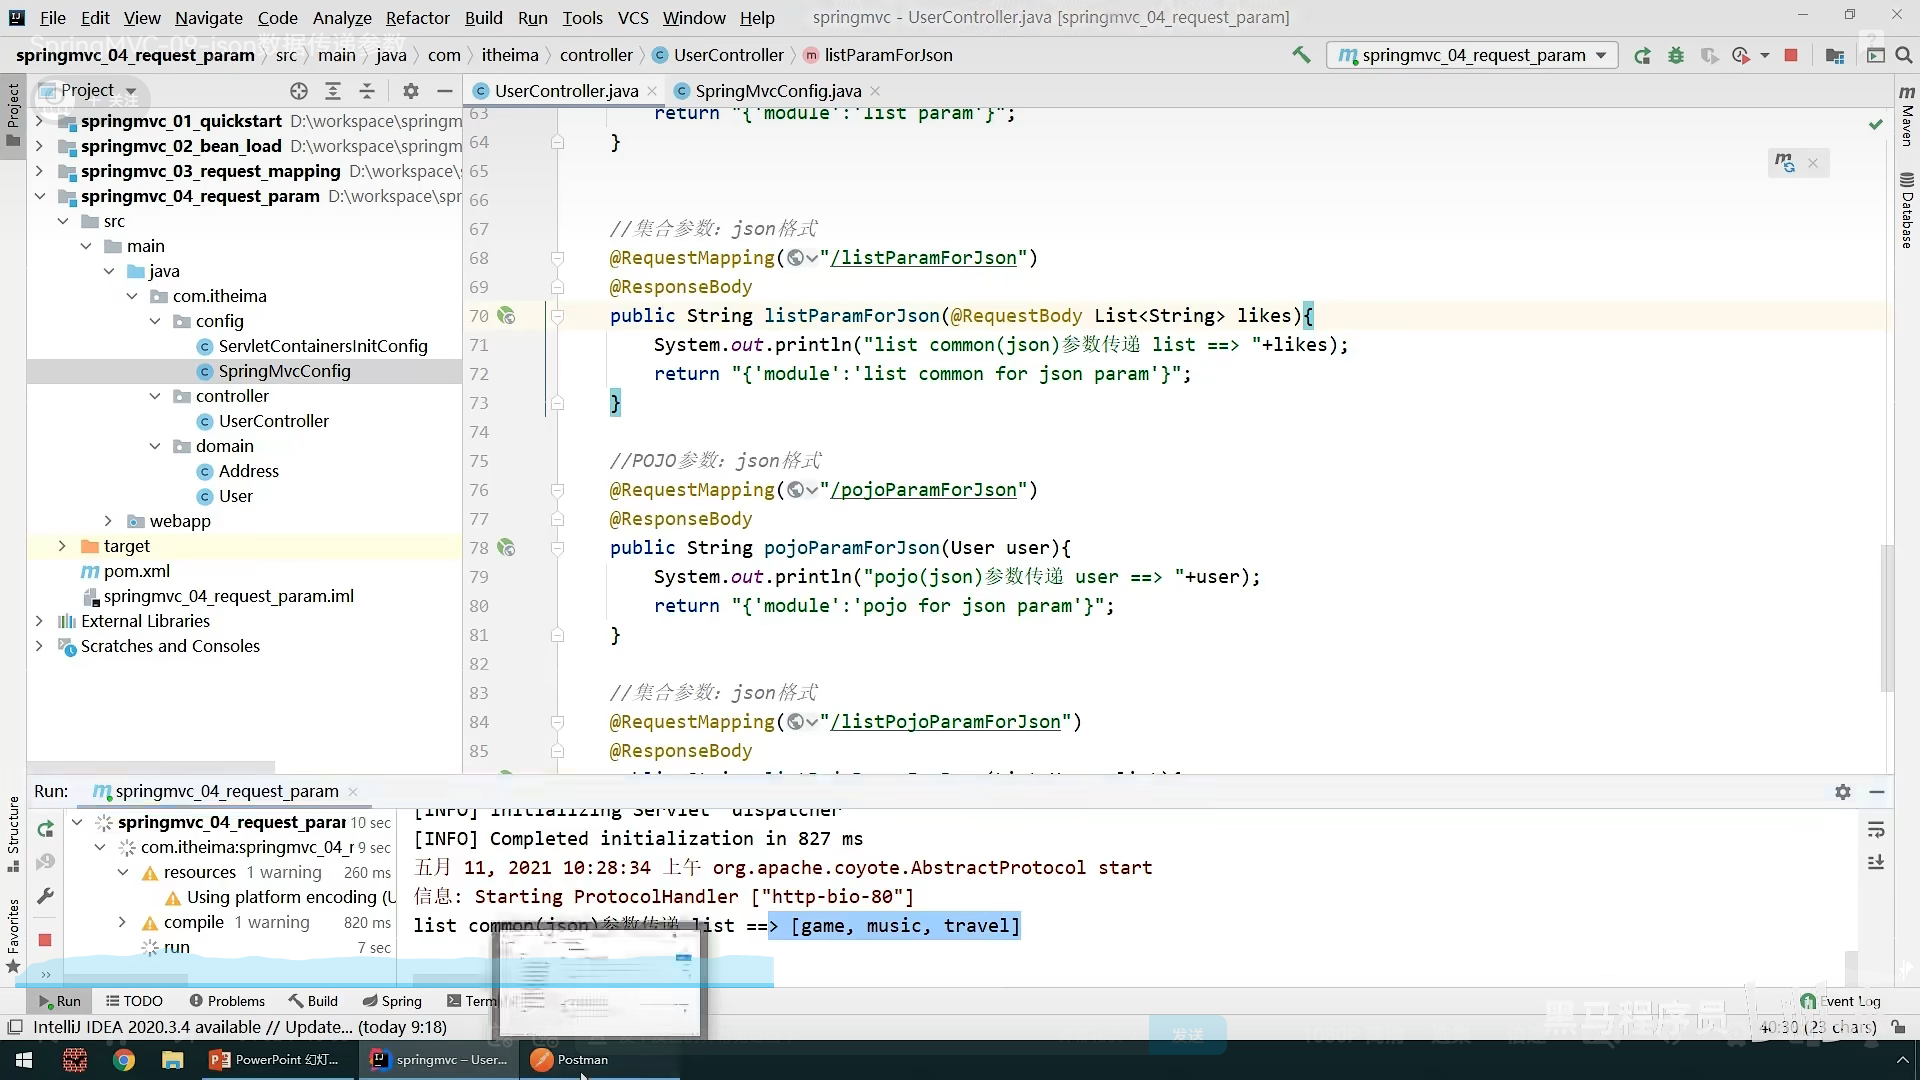The height and width of the screenshot is (1080, 1920).
Task: Switch to SpringMvcConfig.java editor tab
Action: click(777, 91)
